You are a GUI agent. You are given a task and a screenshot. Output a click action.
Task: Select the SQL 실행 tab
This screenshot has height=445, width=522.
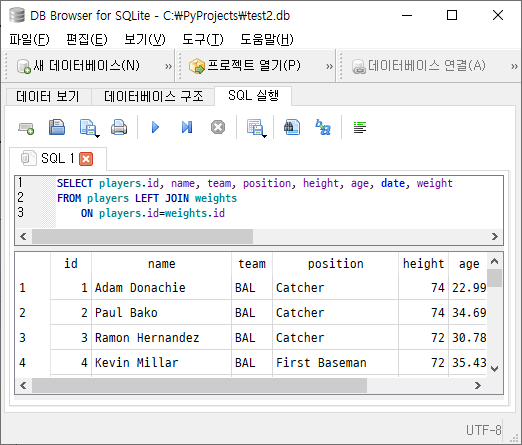(253, 96)
